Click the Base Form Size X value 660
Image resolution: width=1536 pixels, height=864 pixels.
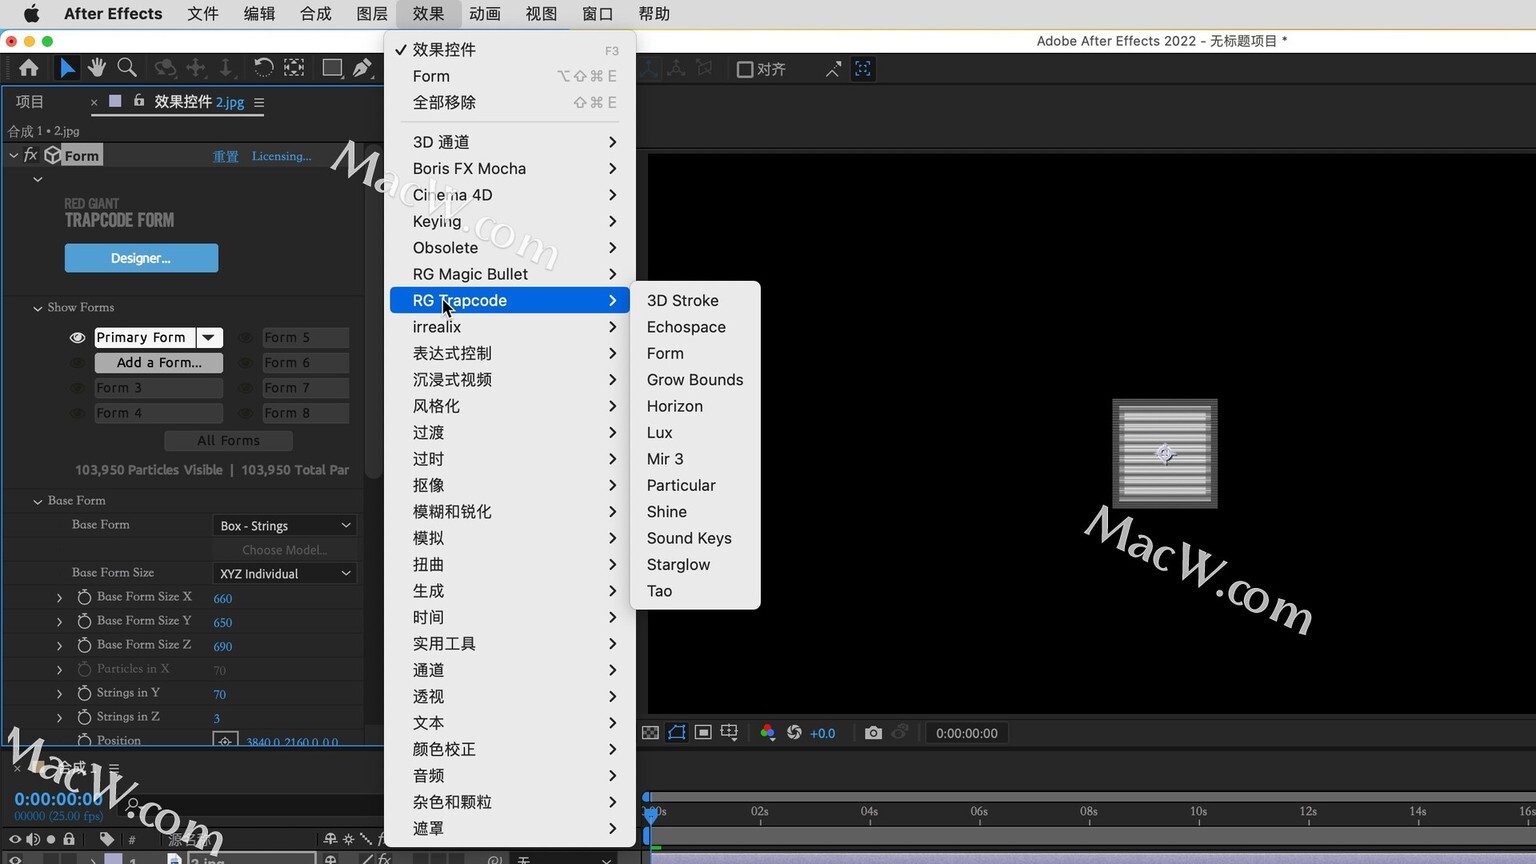tap(222, 598)
